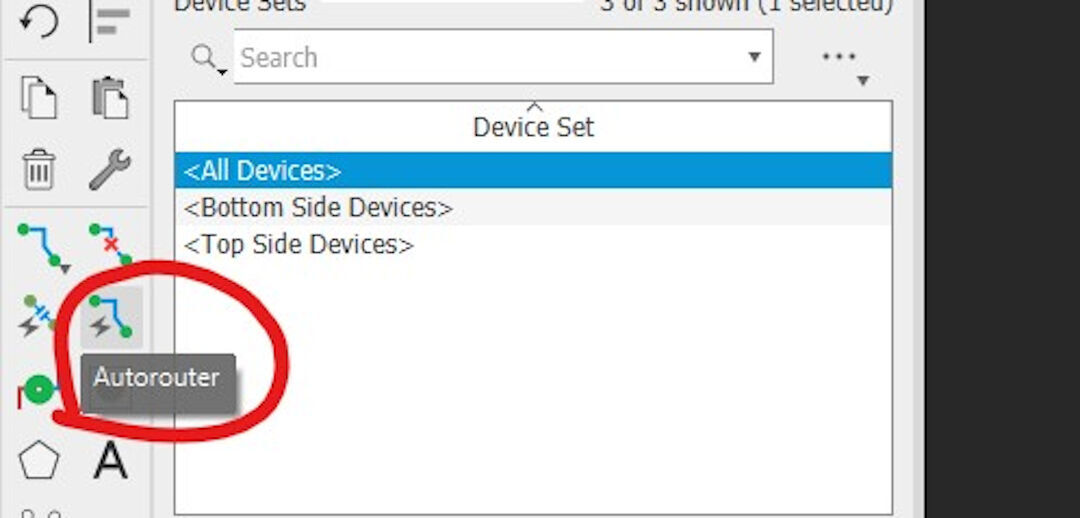Click the Undo arrow icon
The width and height of the screenshot is (1080, 518).
tap(39, 22)
